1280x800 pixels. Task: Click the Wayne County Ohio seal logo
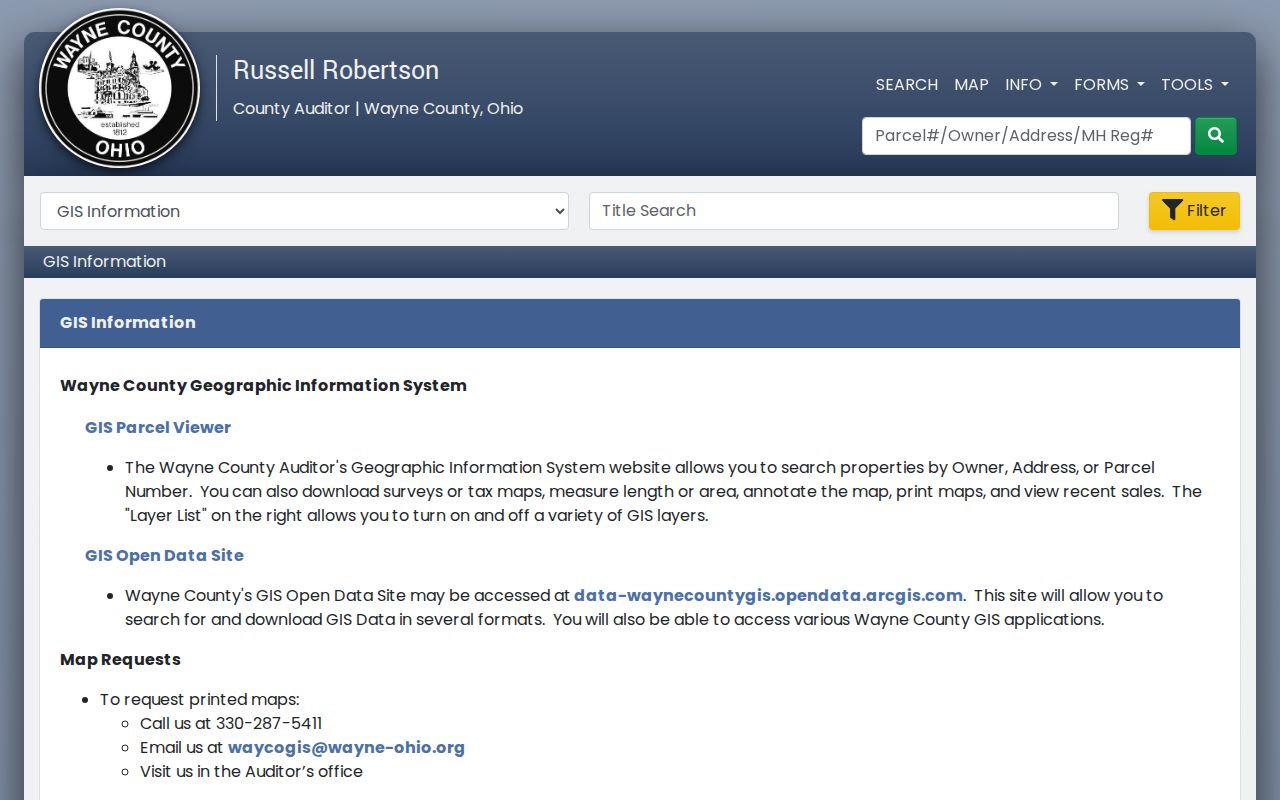pyautogui.click(x=119, y=88)
